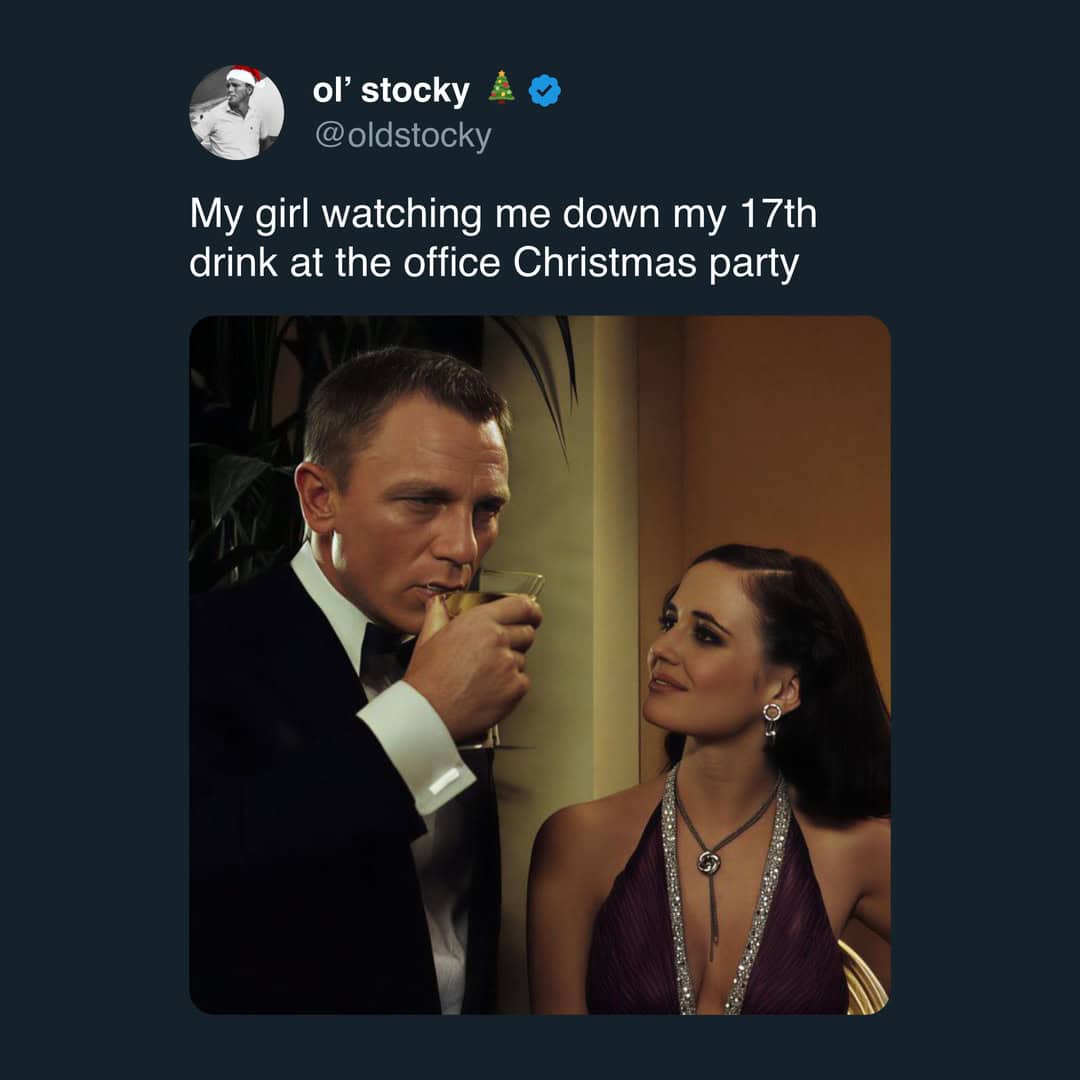
Task: Open the @oldstocky handle link
Action: (x=403, y=135)
